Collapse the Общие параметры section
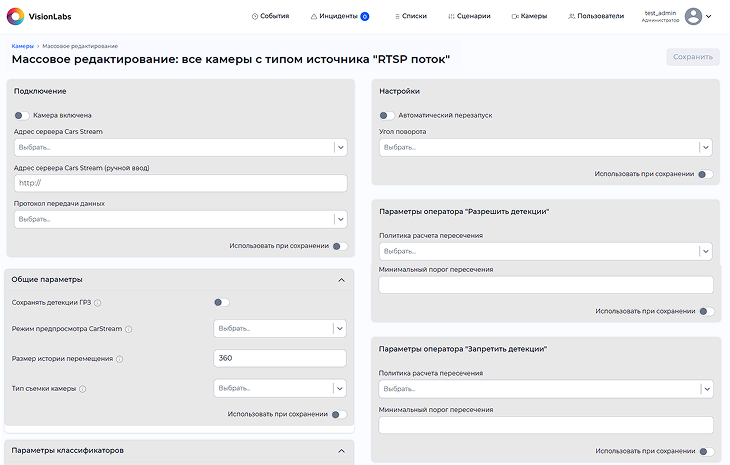Screen dimensions: 730x465 pyautogui.click(x=341, y=280)
